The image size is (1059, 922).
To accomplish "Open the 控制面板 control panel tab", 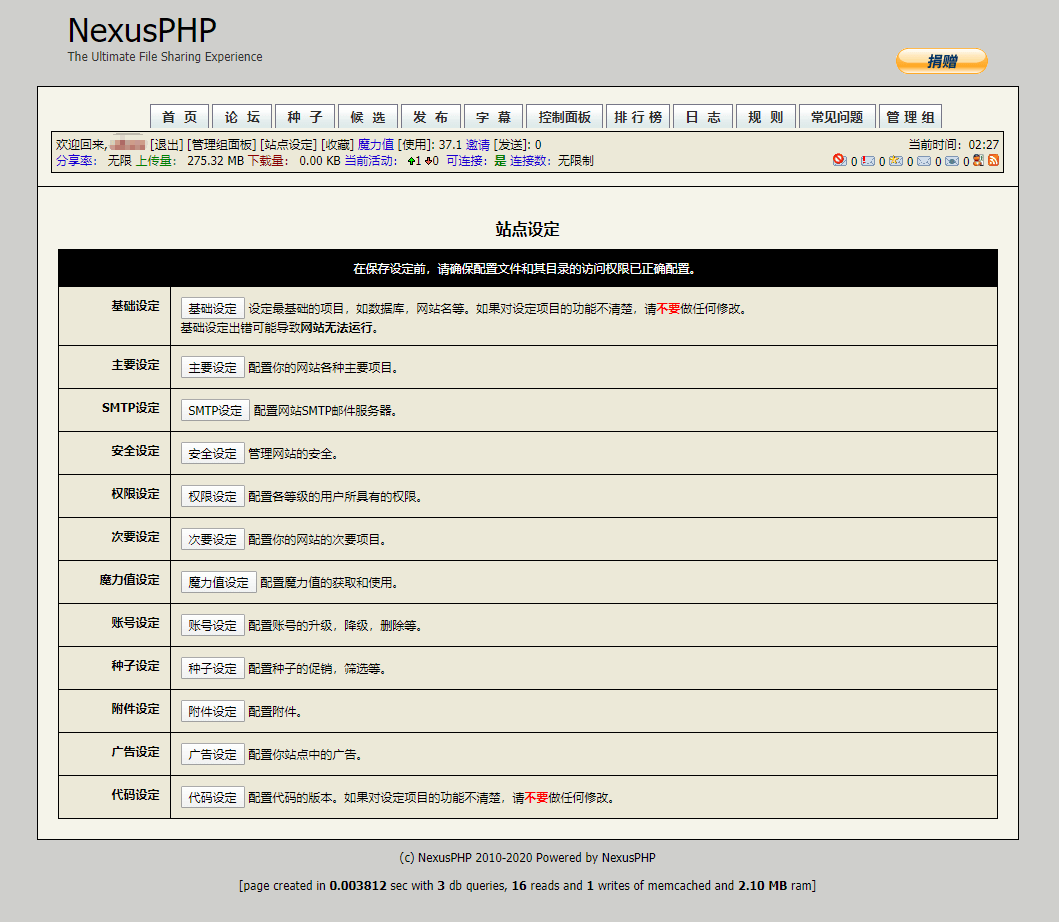I will [x=565, y=117].
